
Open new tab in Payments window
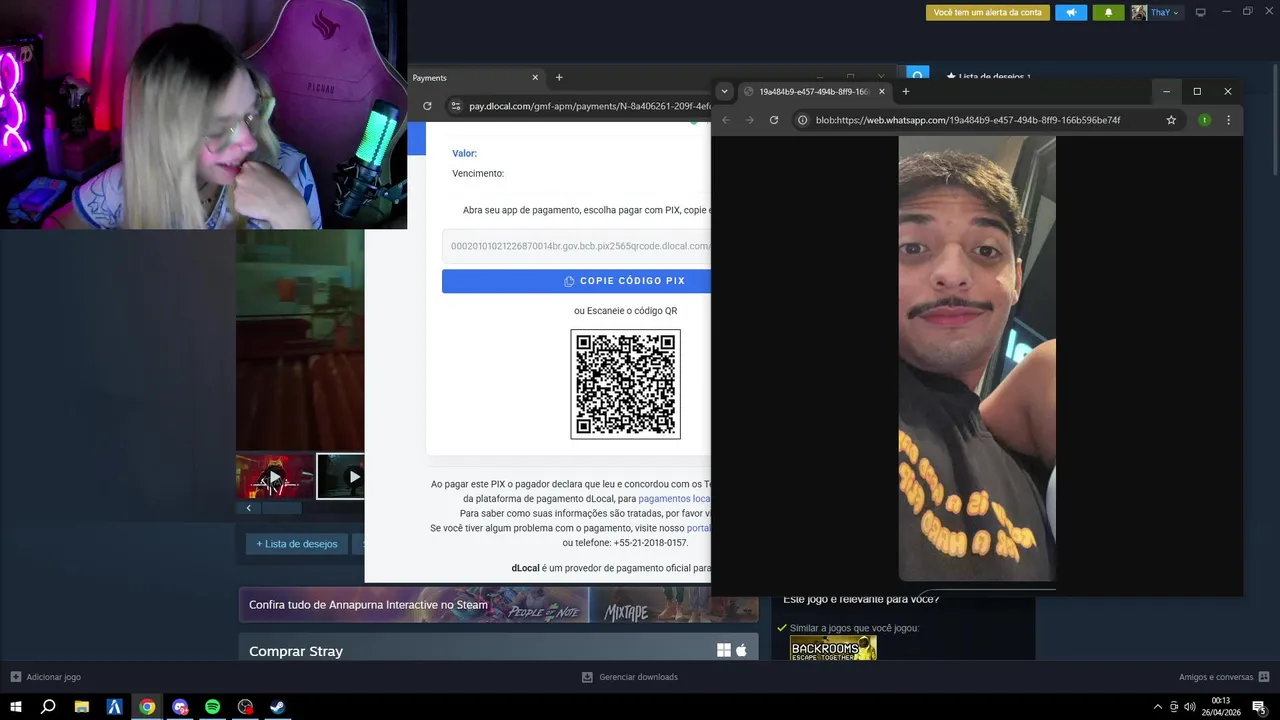(x=559, y=78)
